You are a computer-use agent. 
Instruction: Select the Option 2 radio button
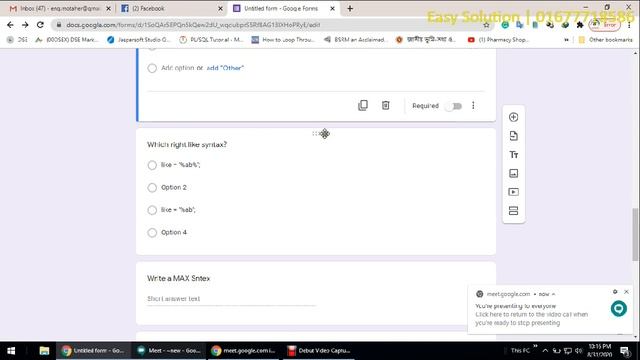(x=152, y=187)
